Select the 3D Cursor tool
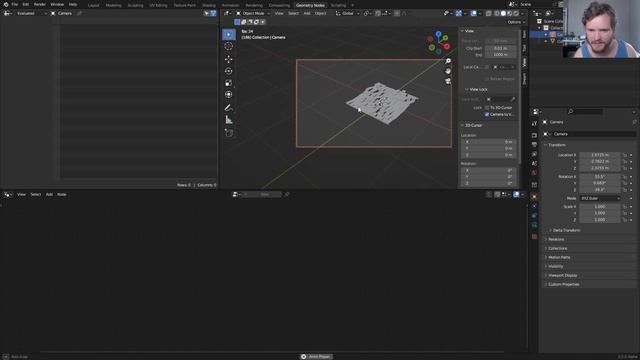Screen dimensions: 640x360 coord(229,46)
